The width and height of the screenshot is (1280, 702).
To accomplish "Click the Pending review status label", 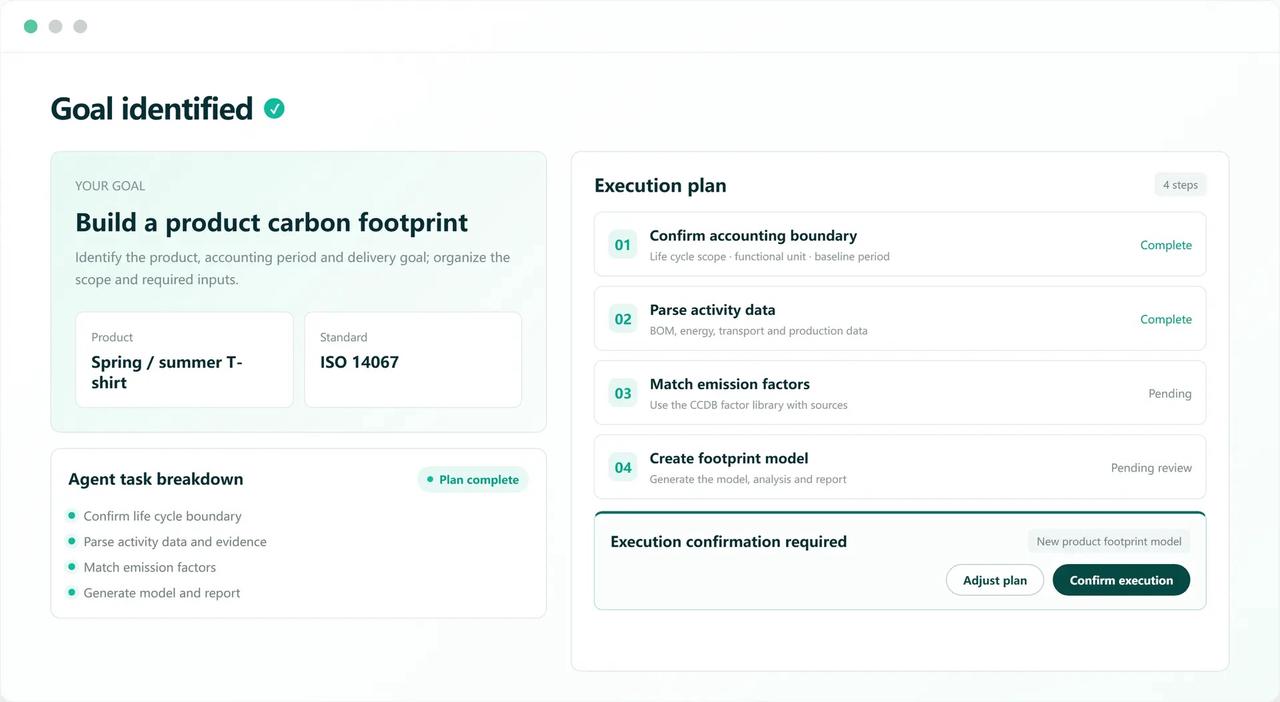I will (1151, 467).
